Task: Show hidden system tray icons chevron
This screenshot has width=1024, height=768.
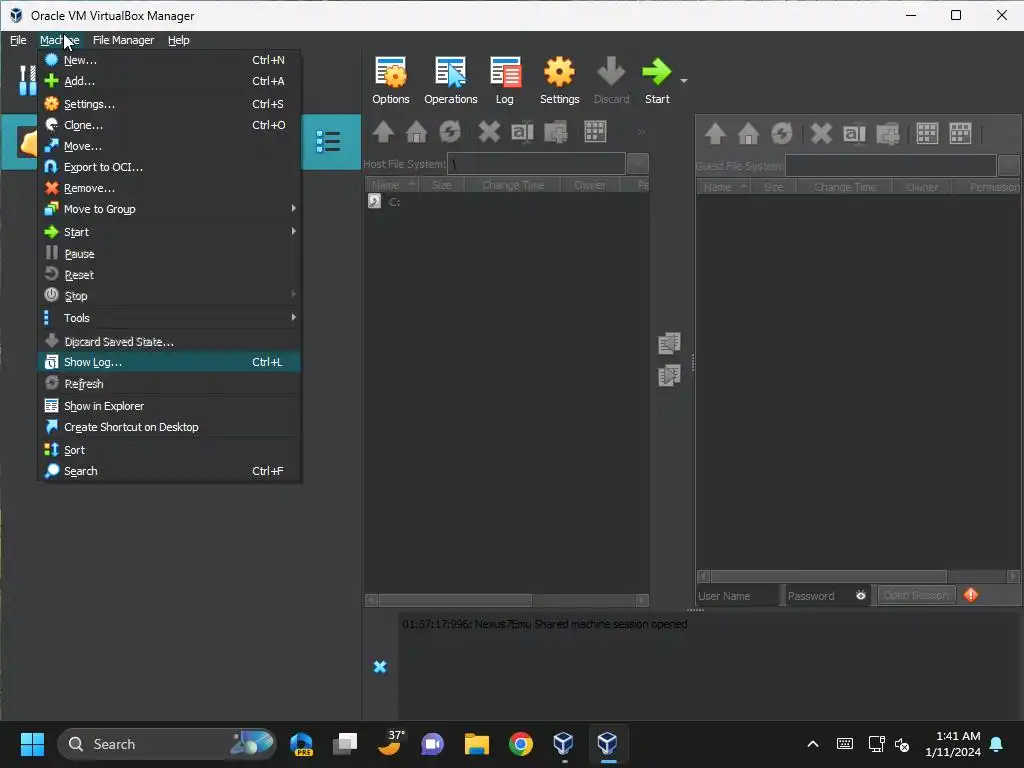Action: [813, 744]
